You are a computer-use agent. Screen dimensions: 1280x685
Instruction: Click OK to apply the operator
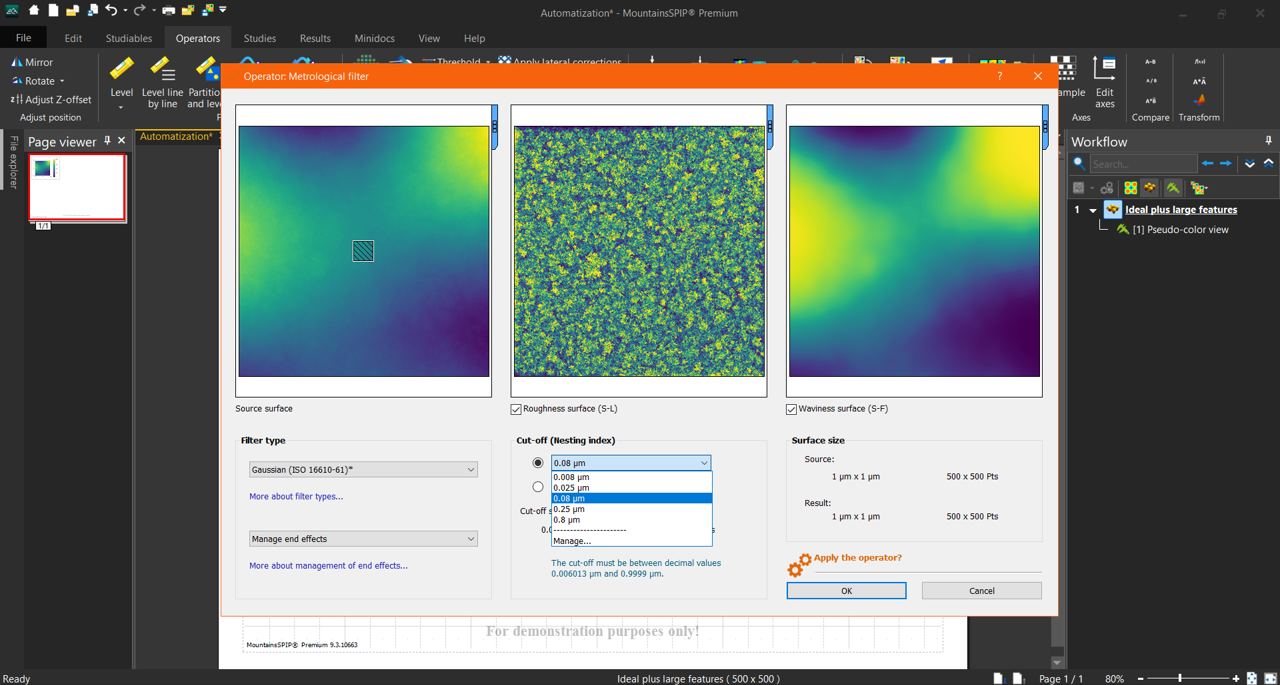[846, 591]
